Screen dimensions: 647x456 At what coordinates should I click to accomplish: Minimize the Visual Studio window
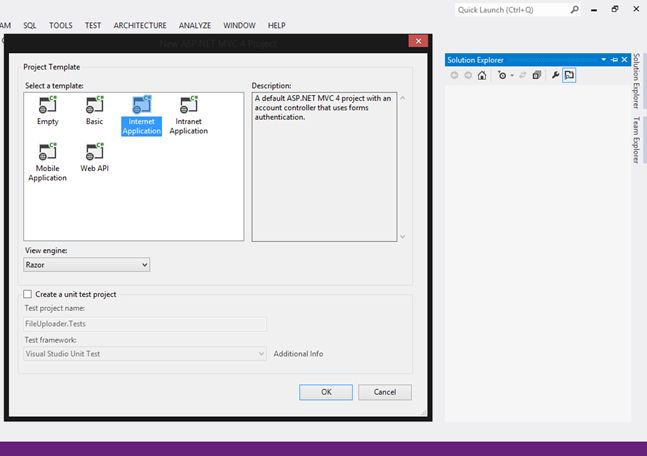tap(594, 9)
